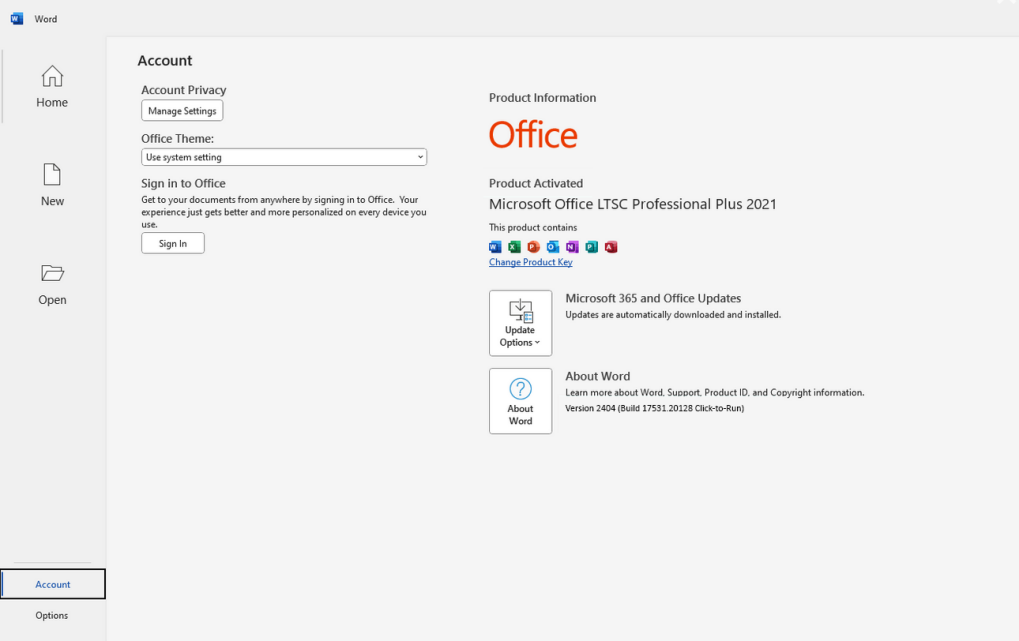1019x641 pixels.
Task: Go to the Home page
Action: pos(52,86)
